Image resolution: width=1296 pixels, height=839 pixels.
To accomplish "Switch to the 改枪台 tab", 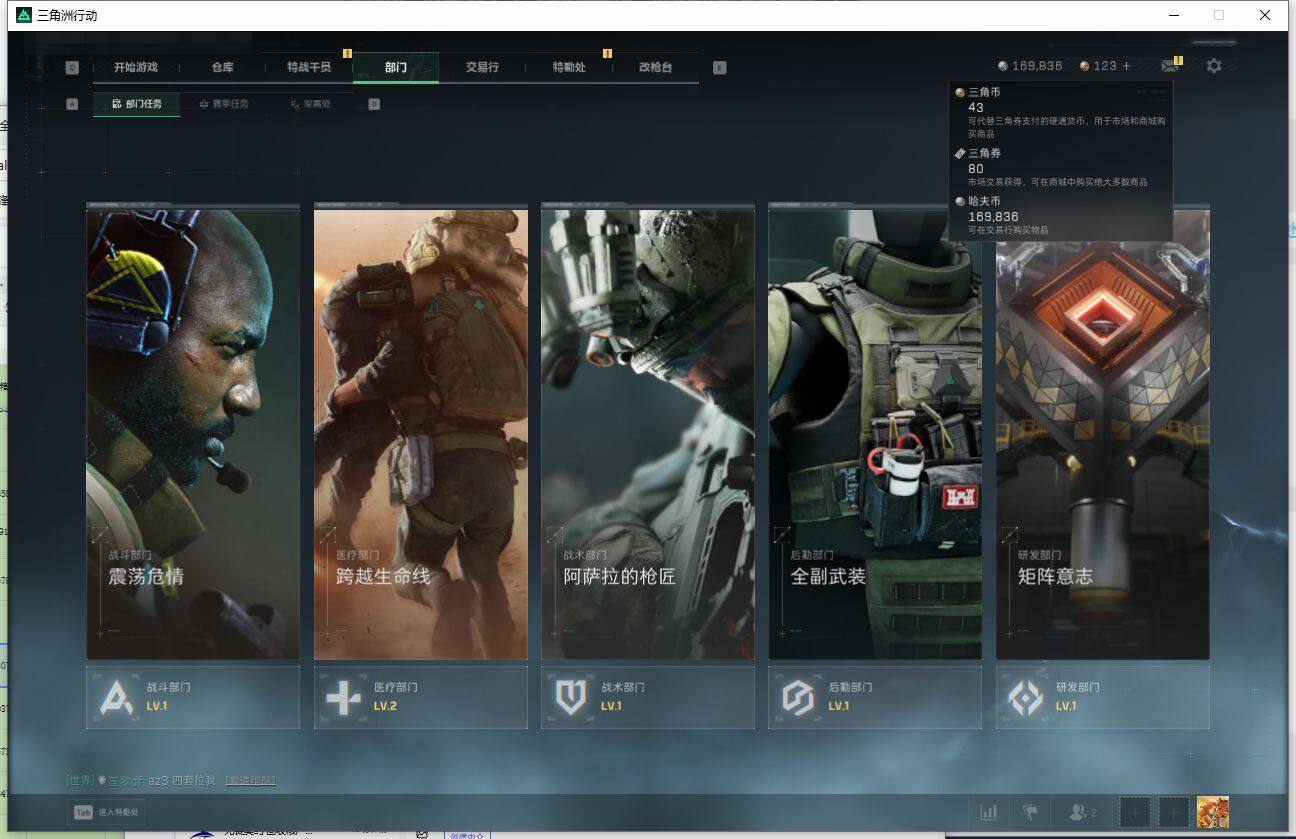I will (656, 67).
